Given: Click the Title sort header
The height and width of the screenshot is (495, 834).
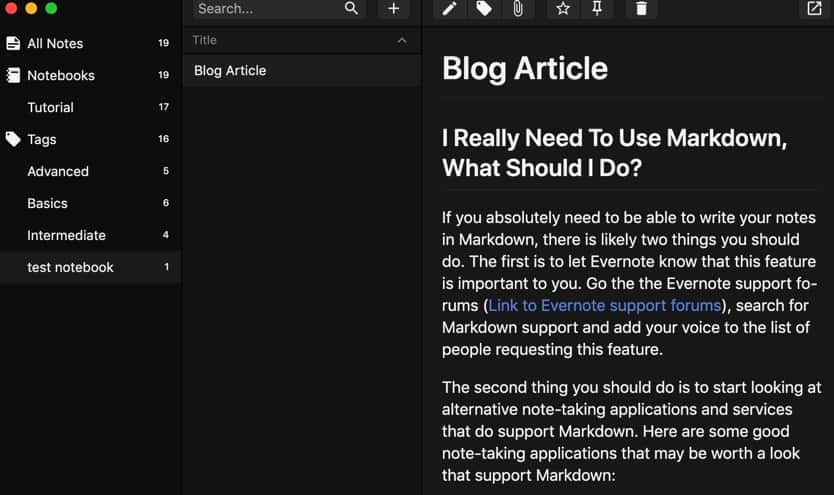Looking at the screenshot, I should (204, 40).
